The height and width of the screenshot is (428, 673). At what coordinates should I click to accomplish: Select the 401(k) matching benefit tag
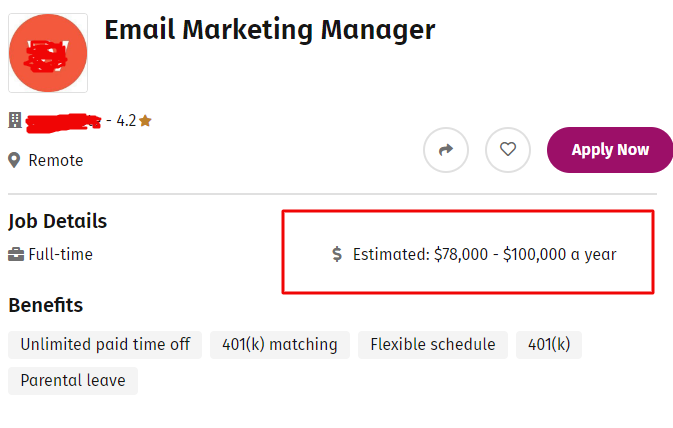[280, 345]
